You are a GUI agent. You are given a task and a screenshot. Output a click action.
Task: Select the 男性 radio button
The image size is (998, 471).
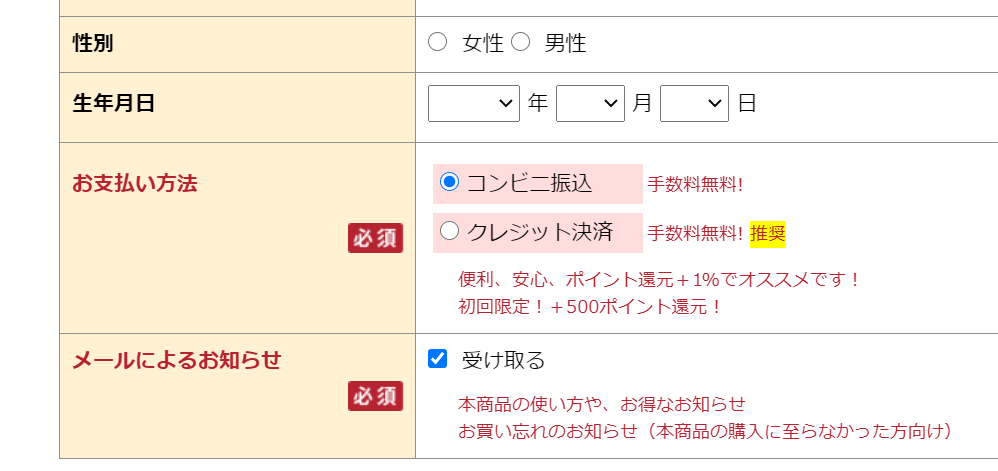[x=521, y=43]
